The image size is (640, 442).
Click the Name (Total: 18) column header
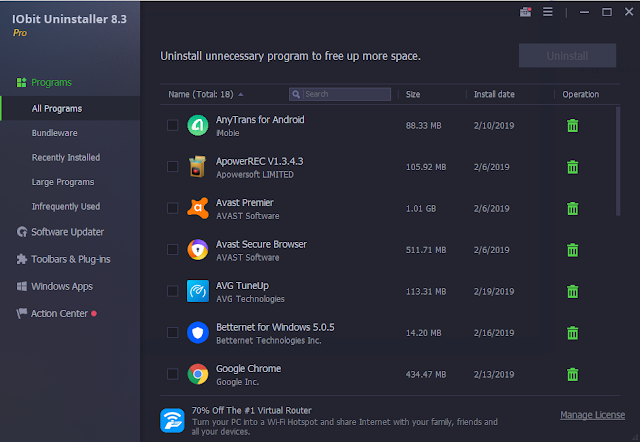(x=201, y=94)
